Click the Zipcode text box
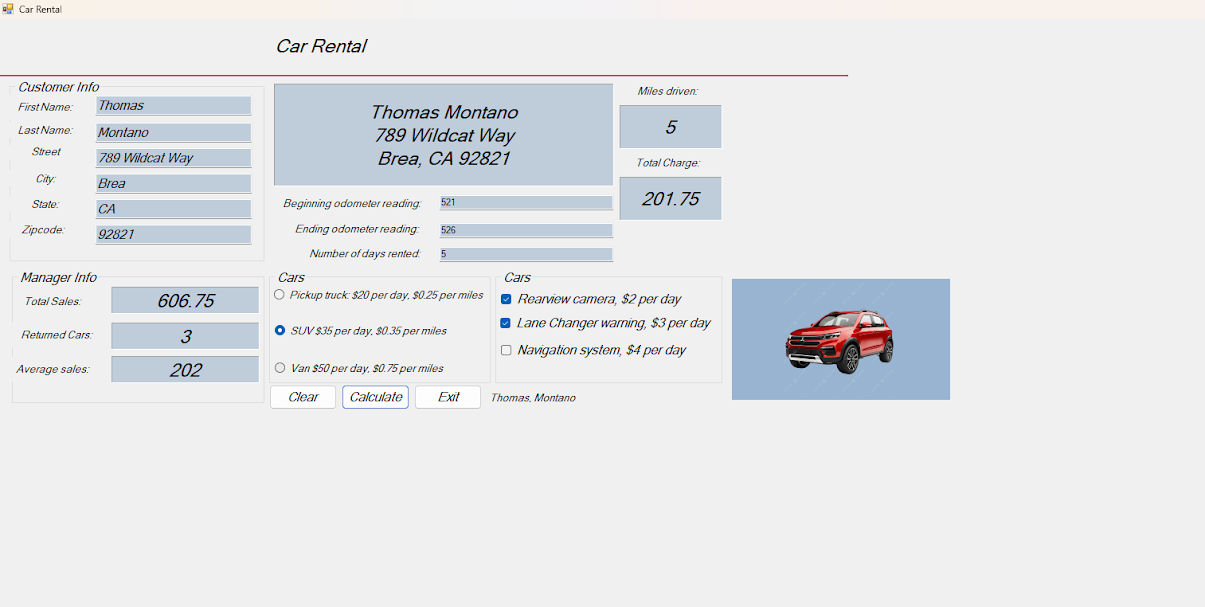 click(x=173, y=234)
